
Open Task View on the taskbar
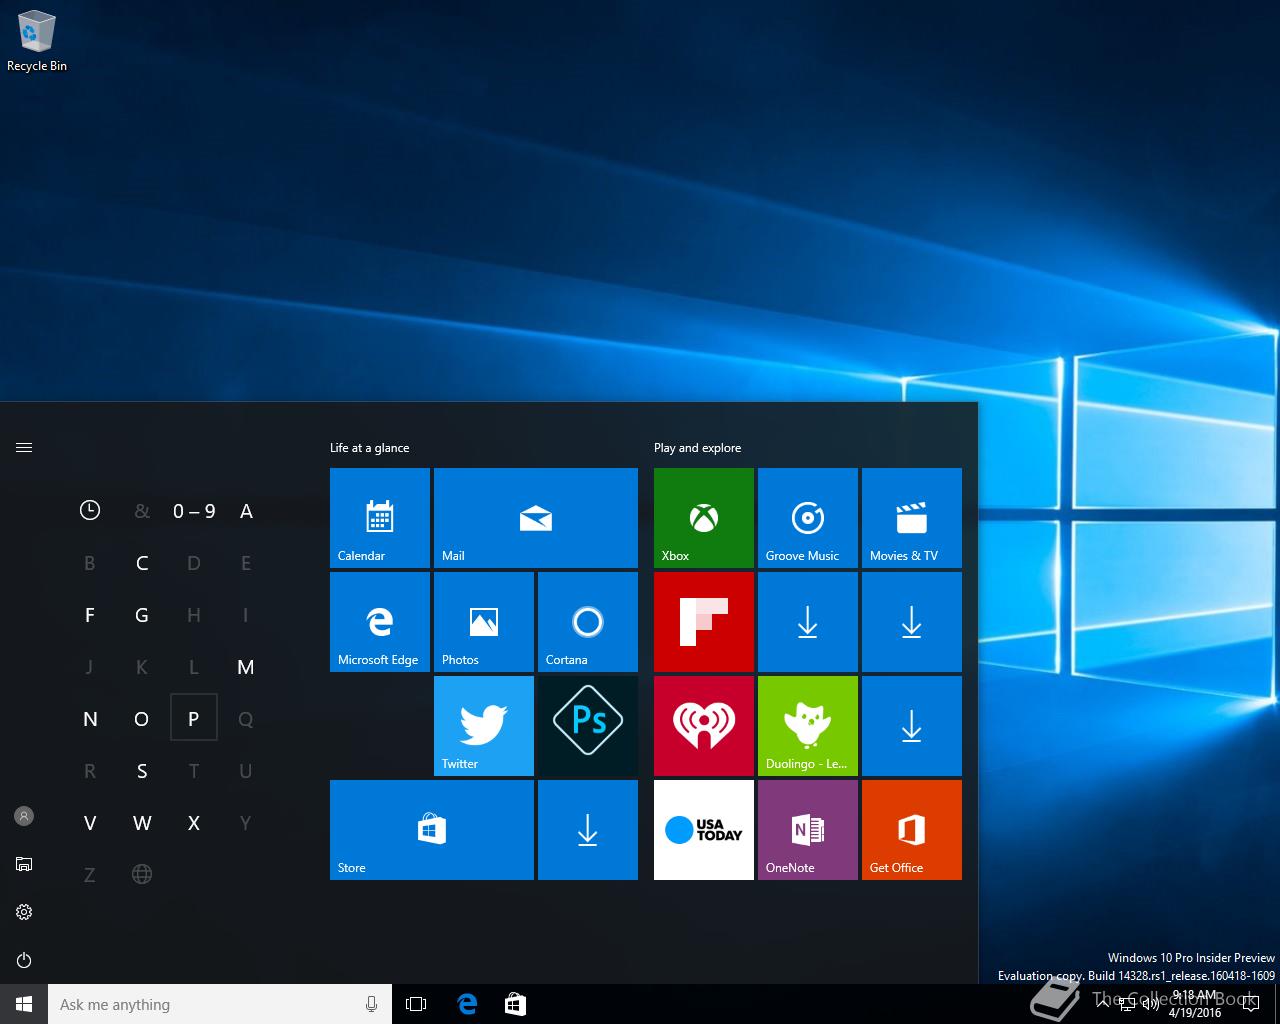(x=416, y=1004)
